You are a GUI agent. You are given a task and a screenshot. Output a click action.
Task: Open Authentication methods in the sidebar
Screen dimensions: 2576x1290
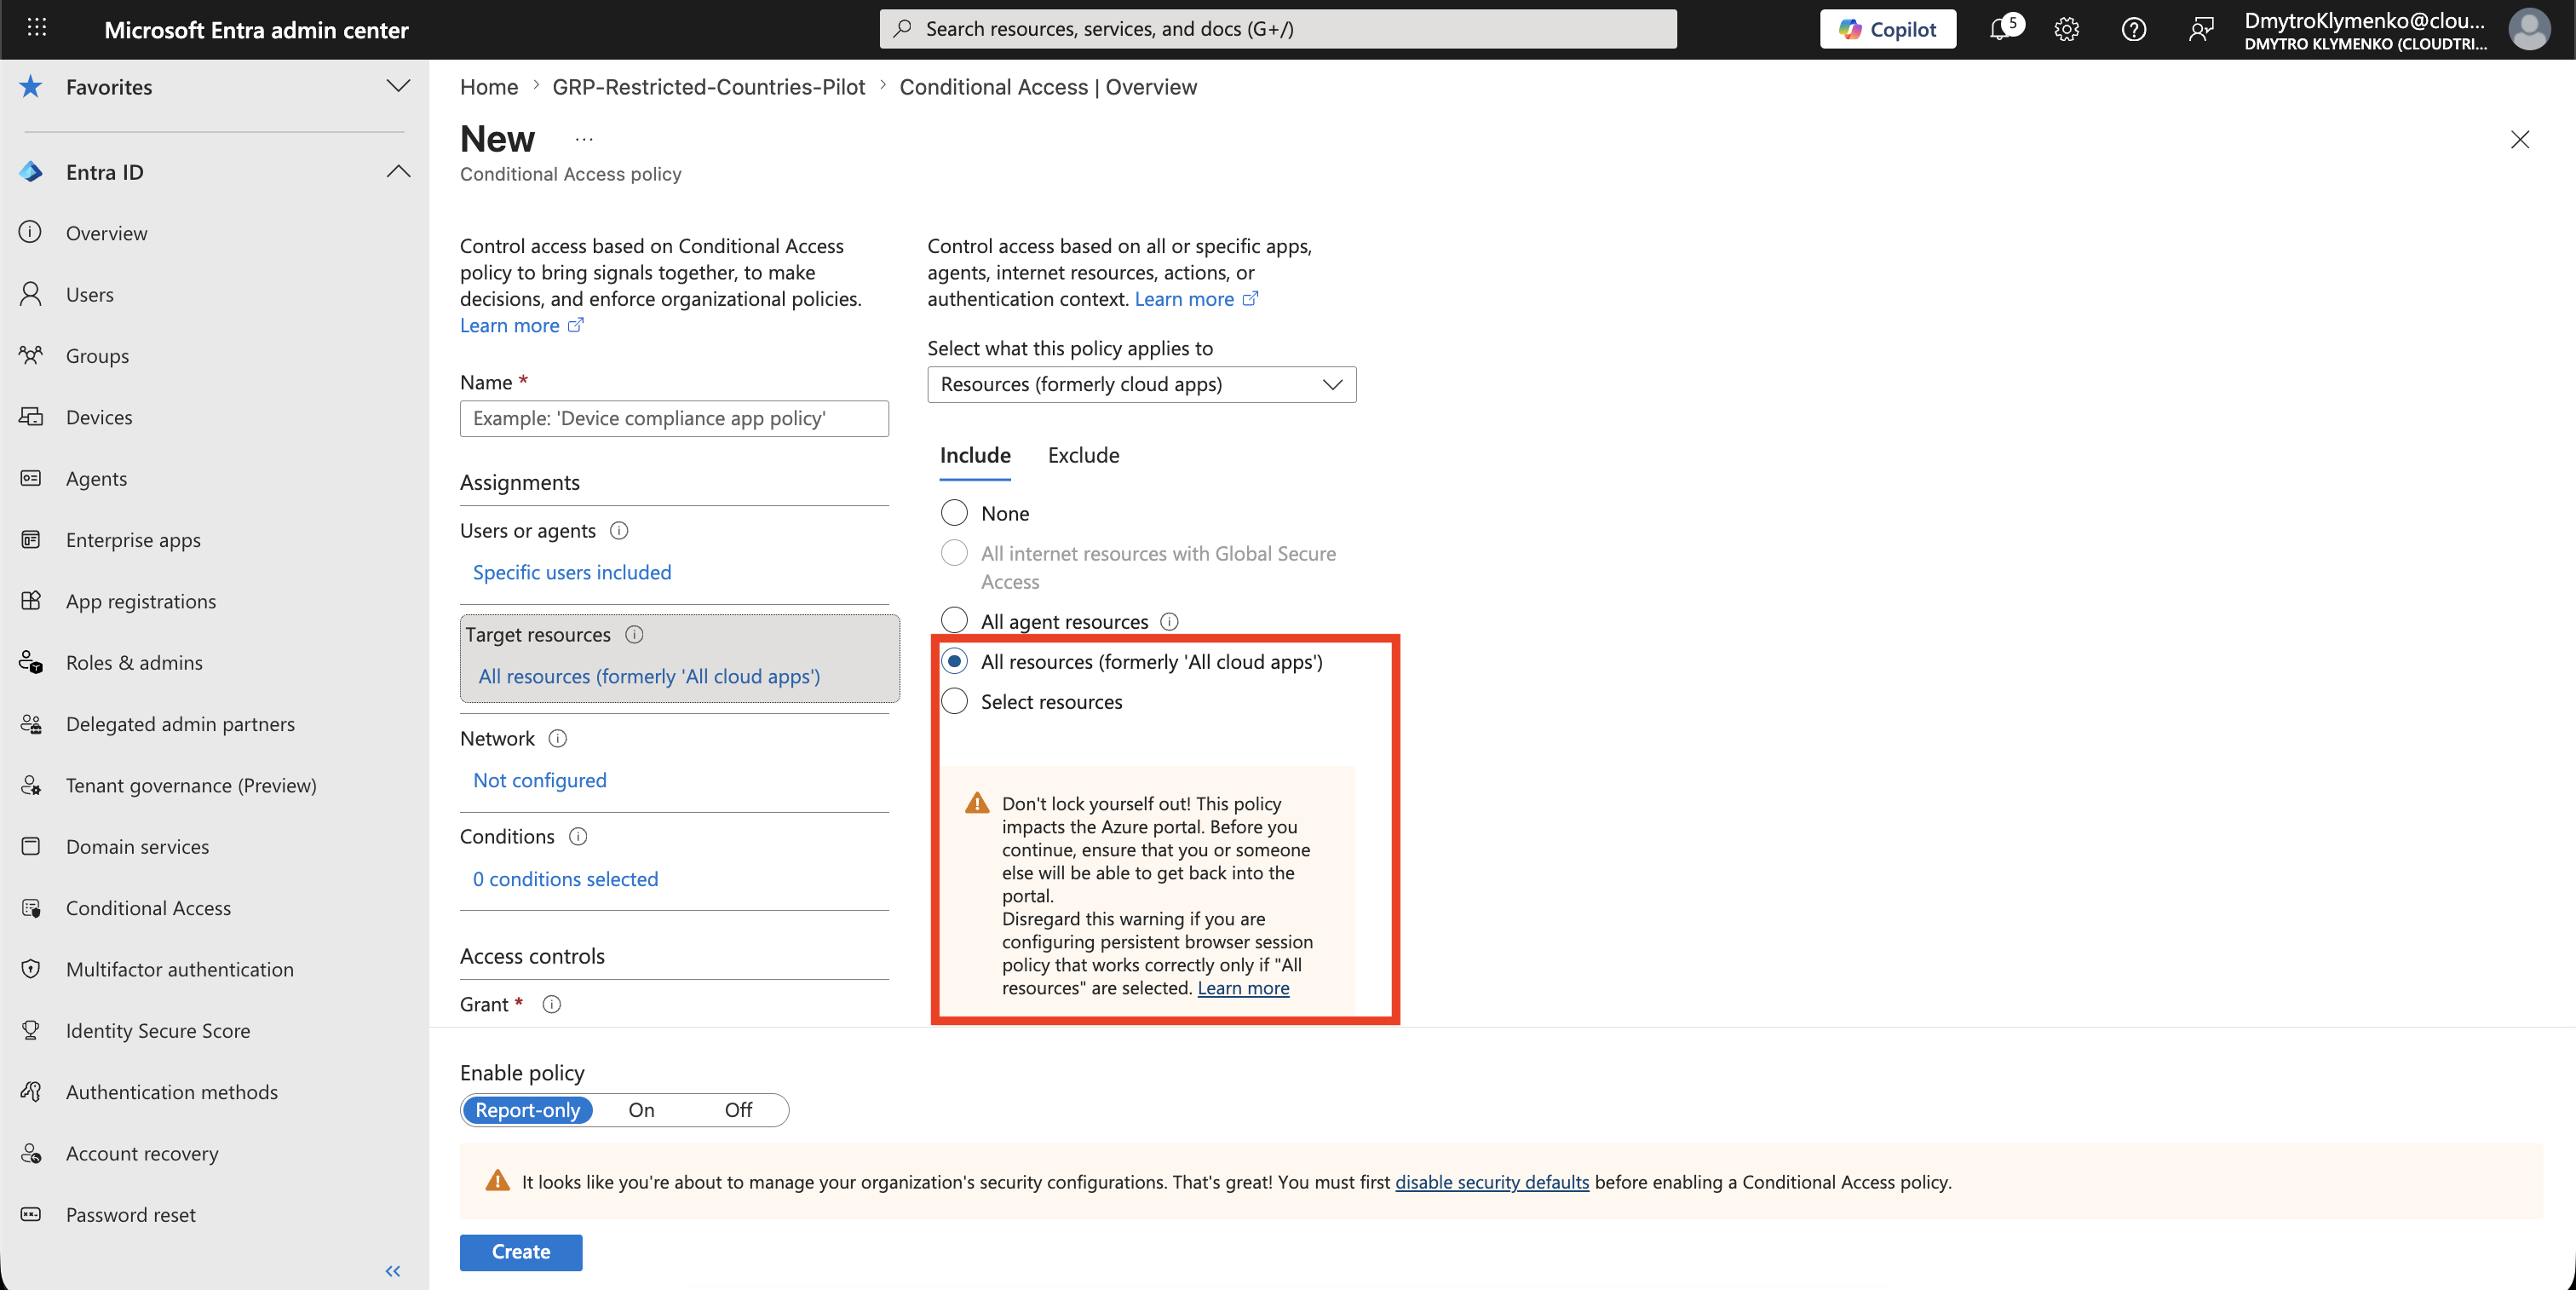pyautogui.click(x=172, y=1092)
